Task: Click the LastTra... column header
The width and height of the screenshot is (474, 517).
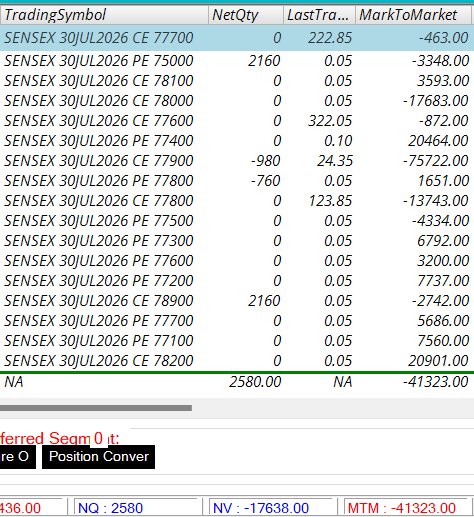Action: [x=319, y=15]
